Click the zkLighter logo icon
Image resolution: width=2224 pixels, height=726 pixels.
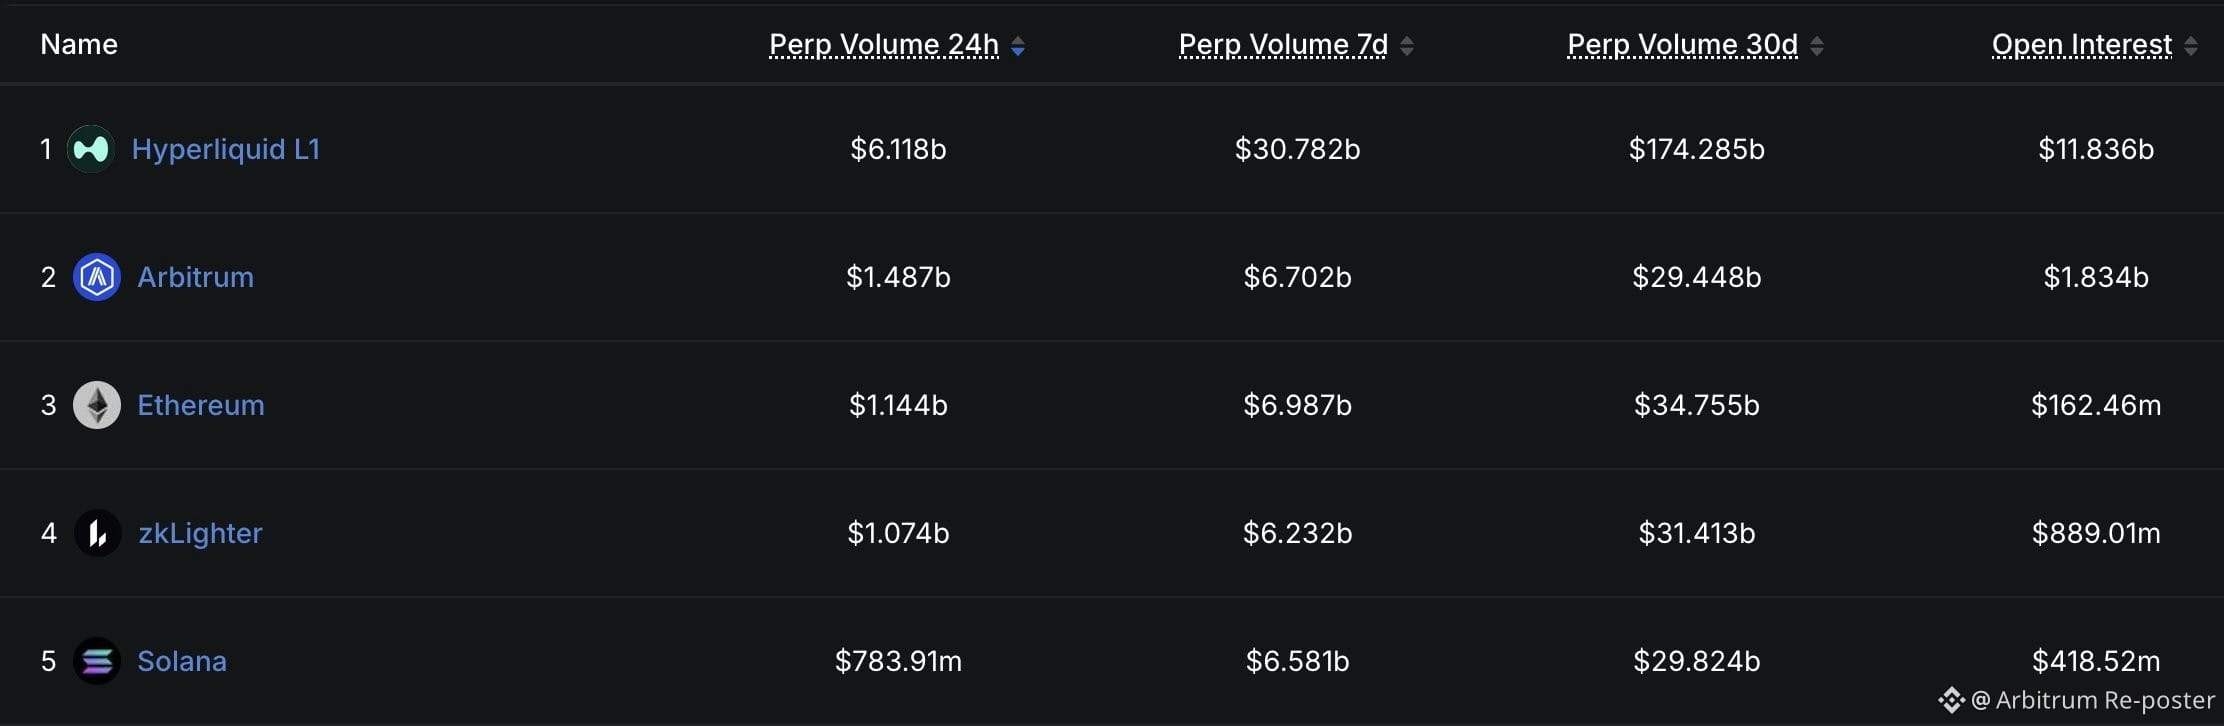tap(97, 533)
